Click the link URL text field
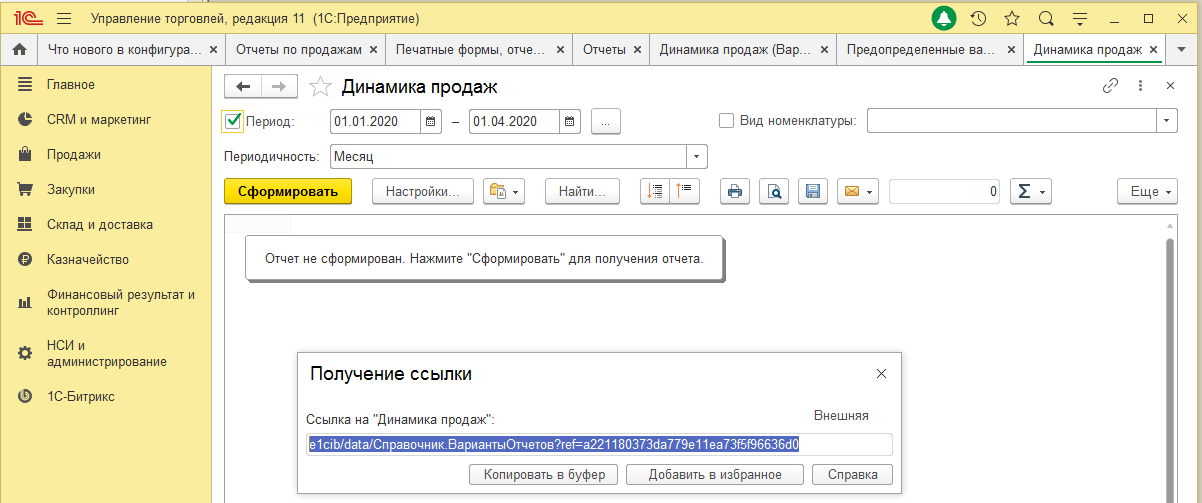This screenshot has height=503, width=1202. 598,445
